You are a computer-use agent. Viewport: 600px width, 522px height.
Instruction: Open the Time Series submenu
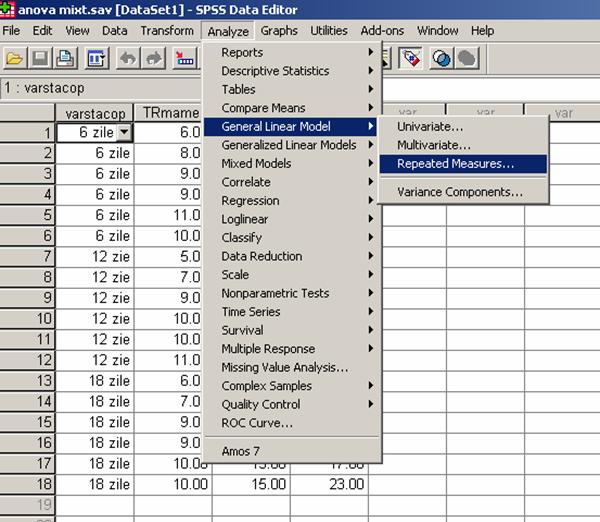point(291,312)
